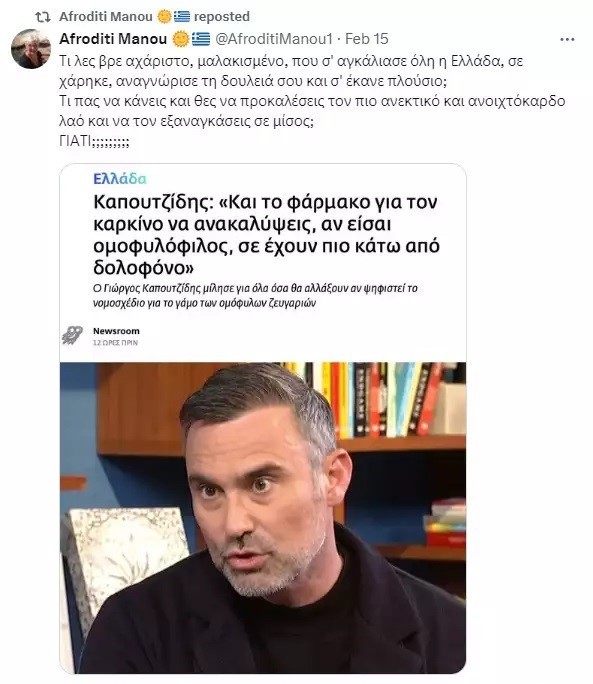Click the repost arrows icon at the top
This screenshot has height=684, width=593.
[x=42, y=17]
